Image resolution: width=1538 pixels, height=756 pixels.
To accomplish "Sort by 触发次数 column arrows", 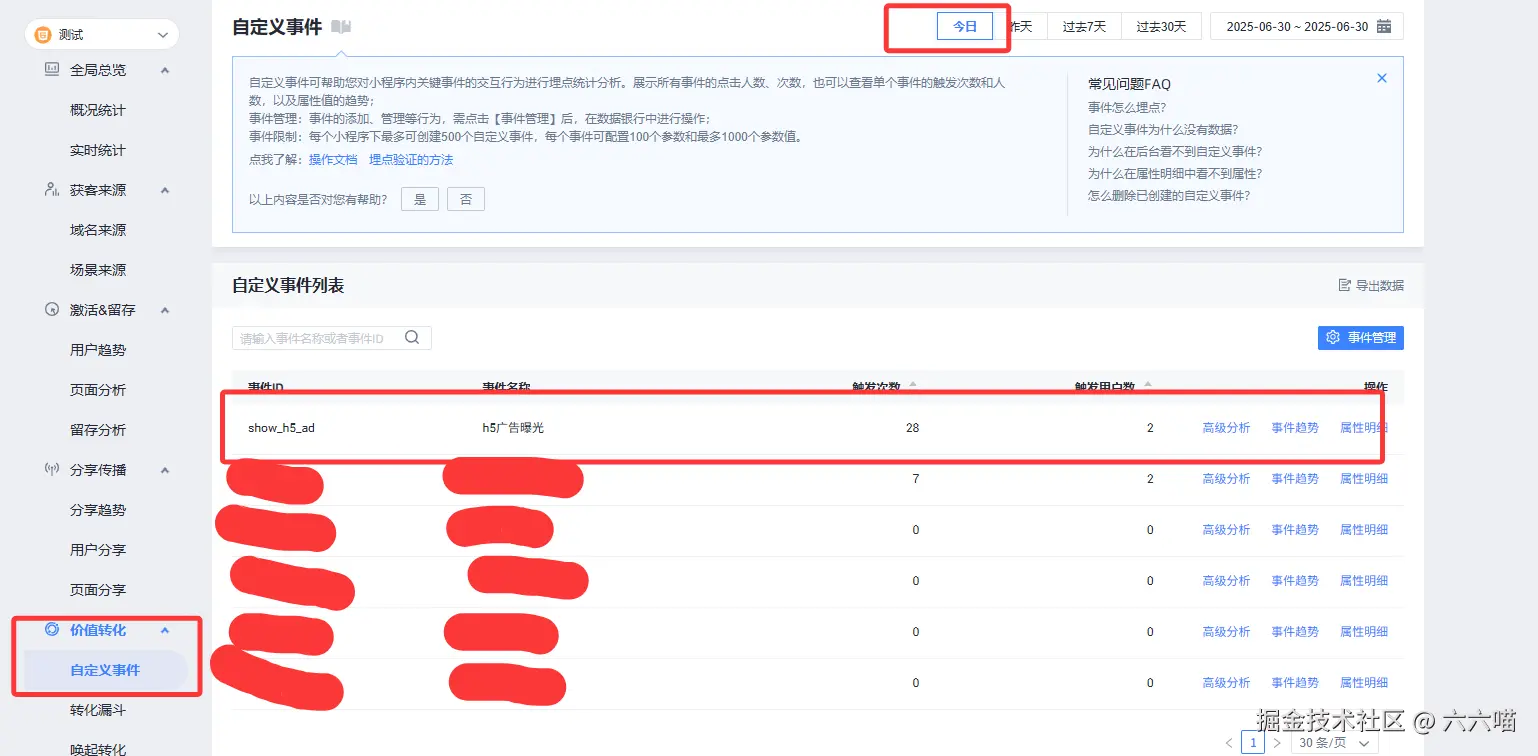I will [x=912, y=386].
